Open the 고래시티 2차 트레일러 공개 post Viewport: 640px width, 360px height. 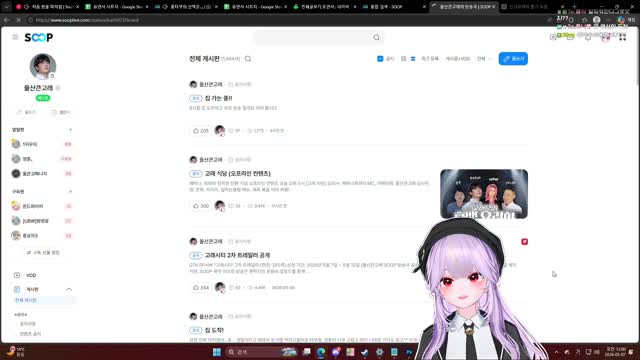coord(237,255)
